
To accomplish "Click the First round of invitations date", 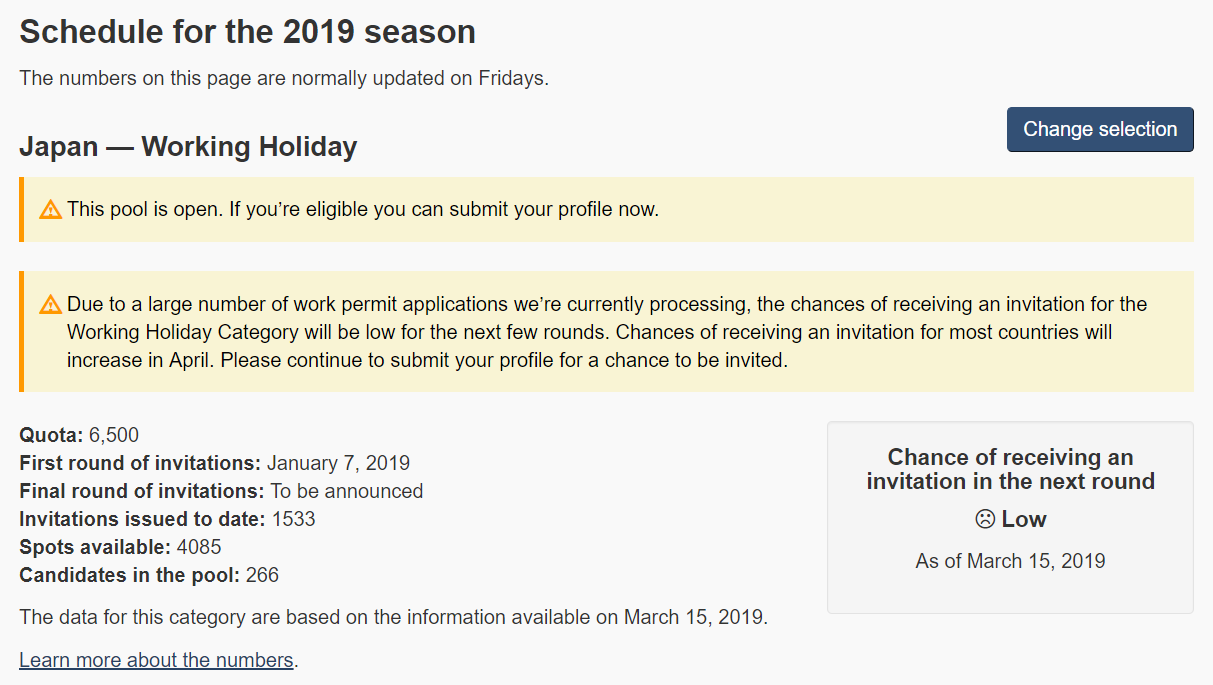I will tap(338, 463).
